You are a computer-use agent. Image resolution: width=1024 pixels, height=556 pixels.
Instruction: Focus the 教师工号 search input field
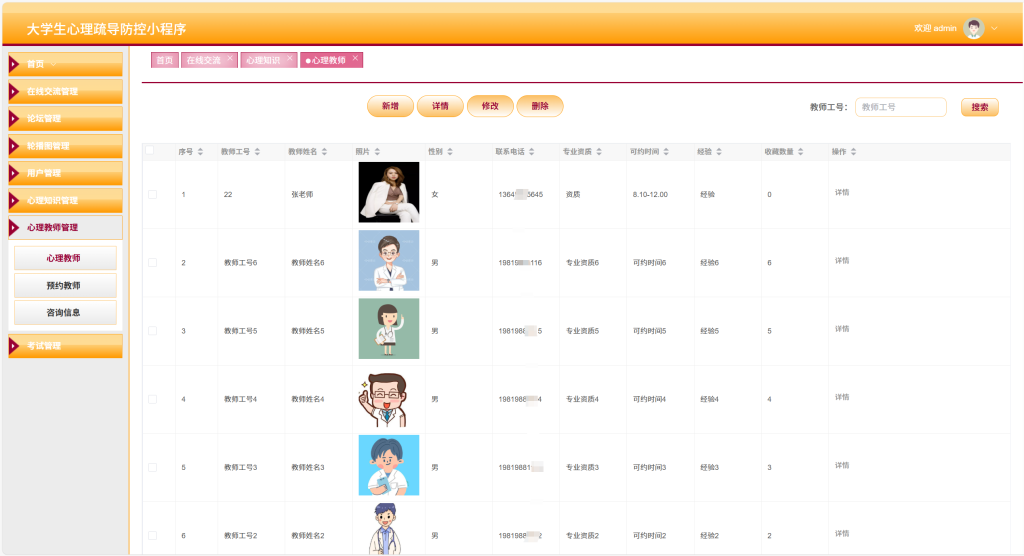pos(901,107)
